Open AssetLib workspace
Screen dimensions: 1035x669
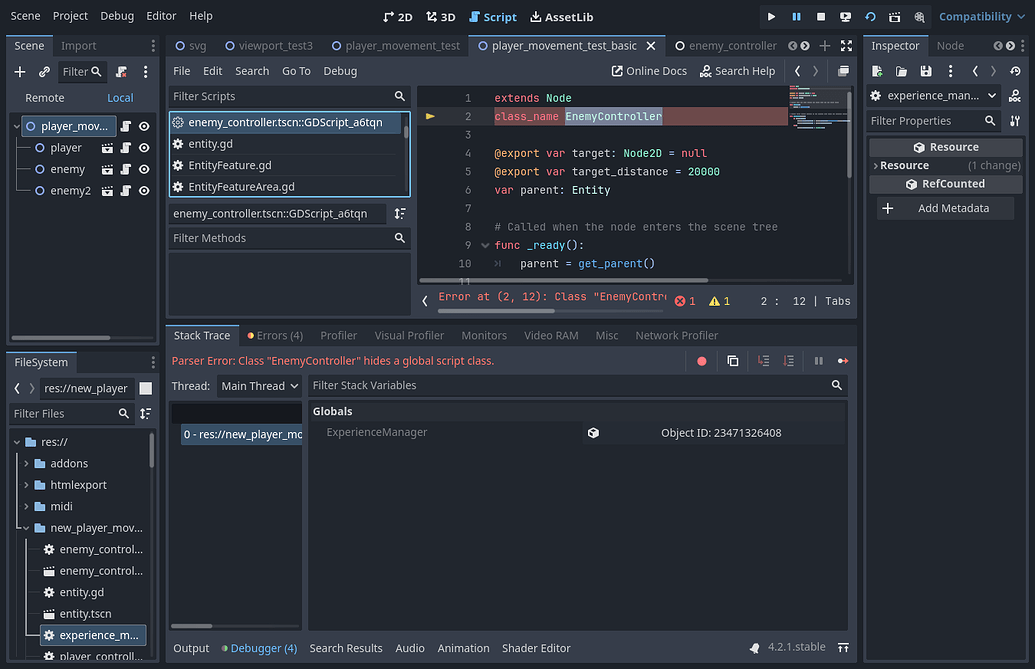[562, 16]
